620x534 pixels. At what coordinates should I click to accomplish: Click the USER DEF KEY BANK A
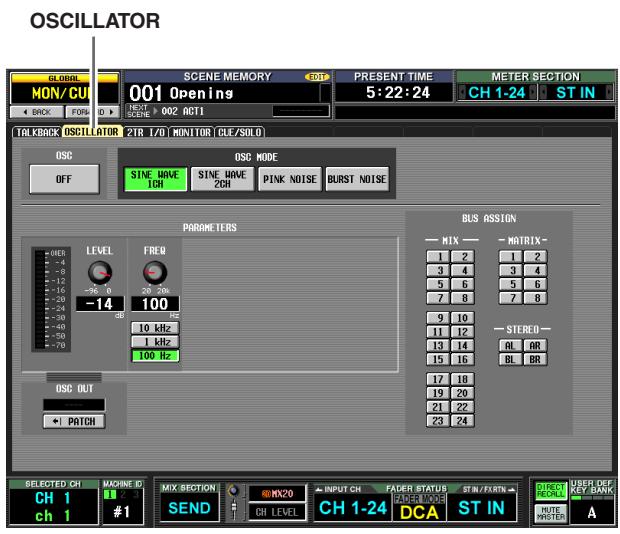tap(592, 513)
